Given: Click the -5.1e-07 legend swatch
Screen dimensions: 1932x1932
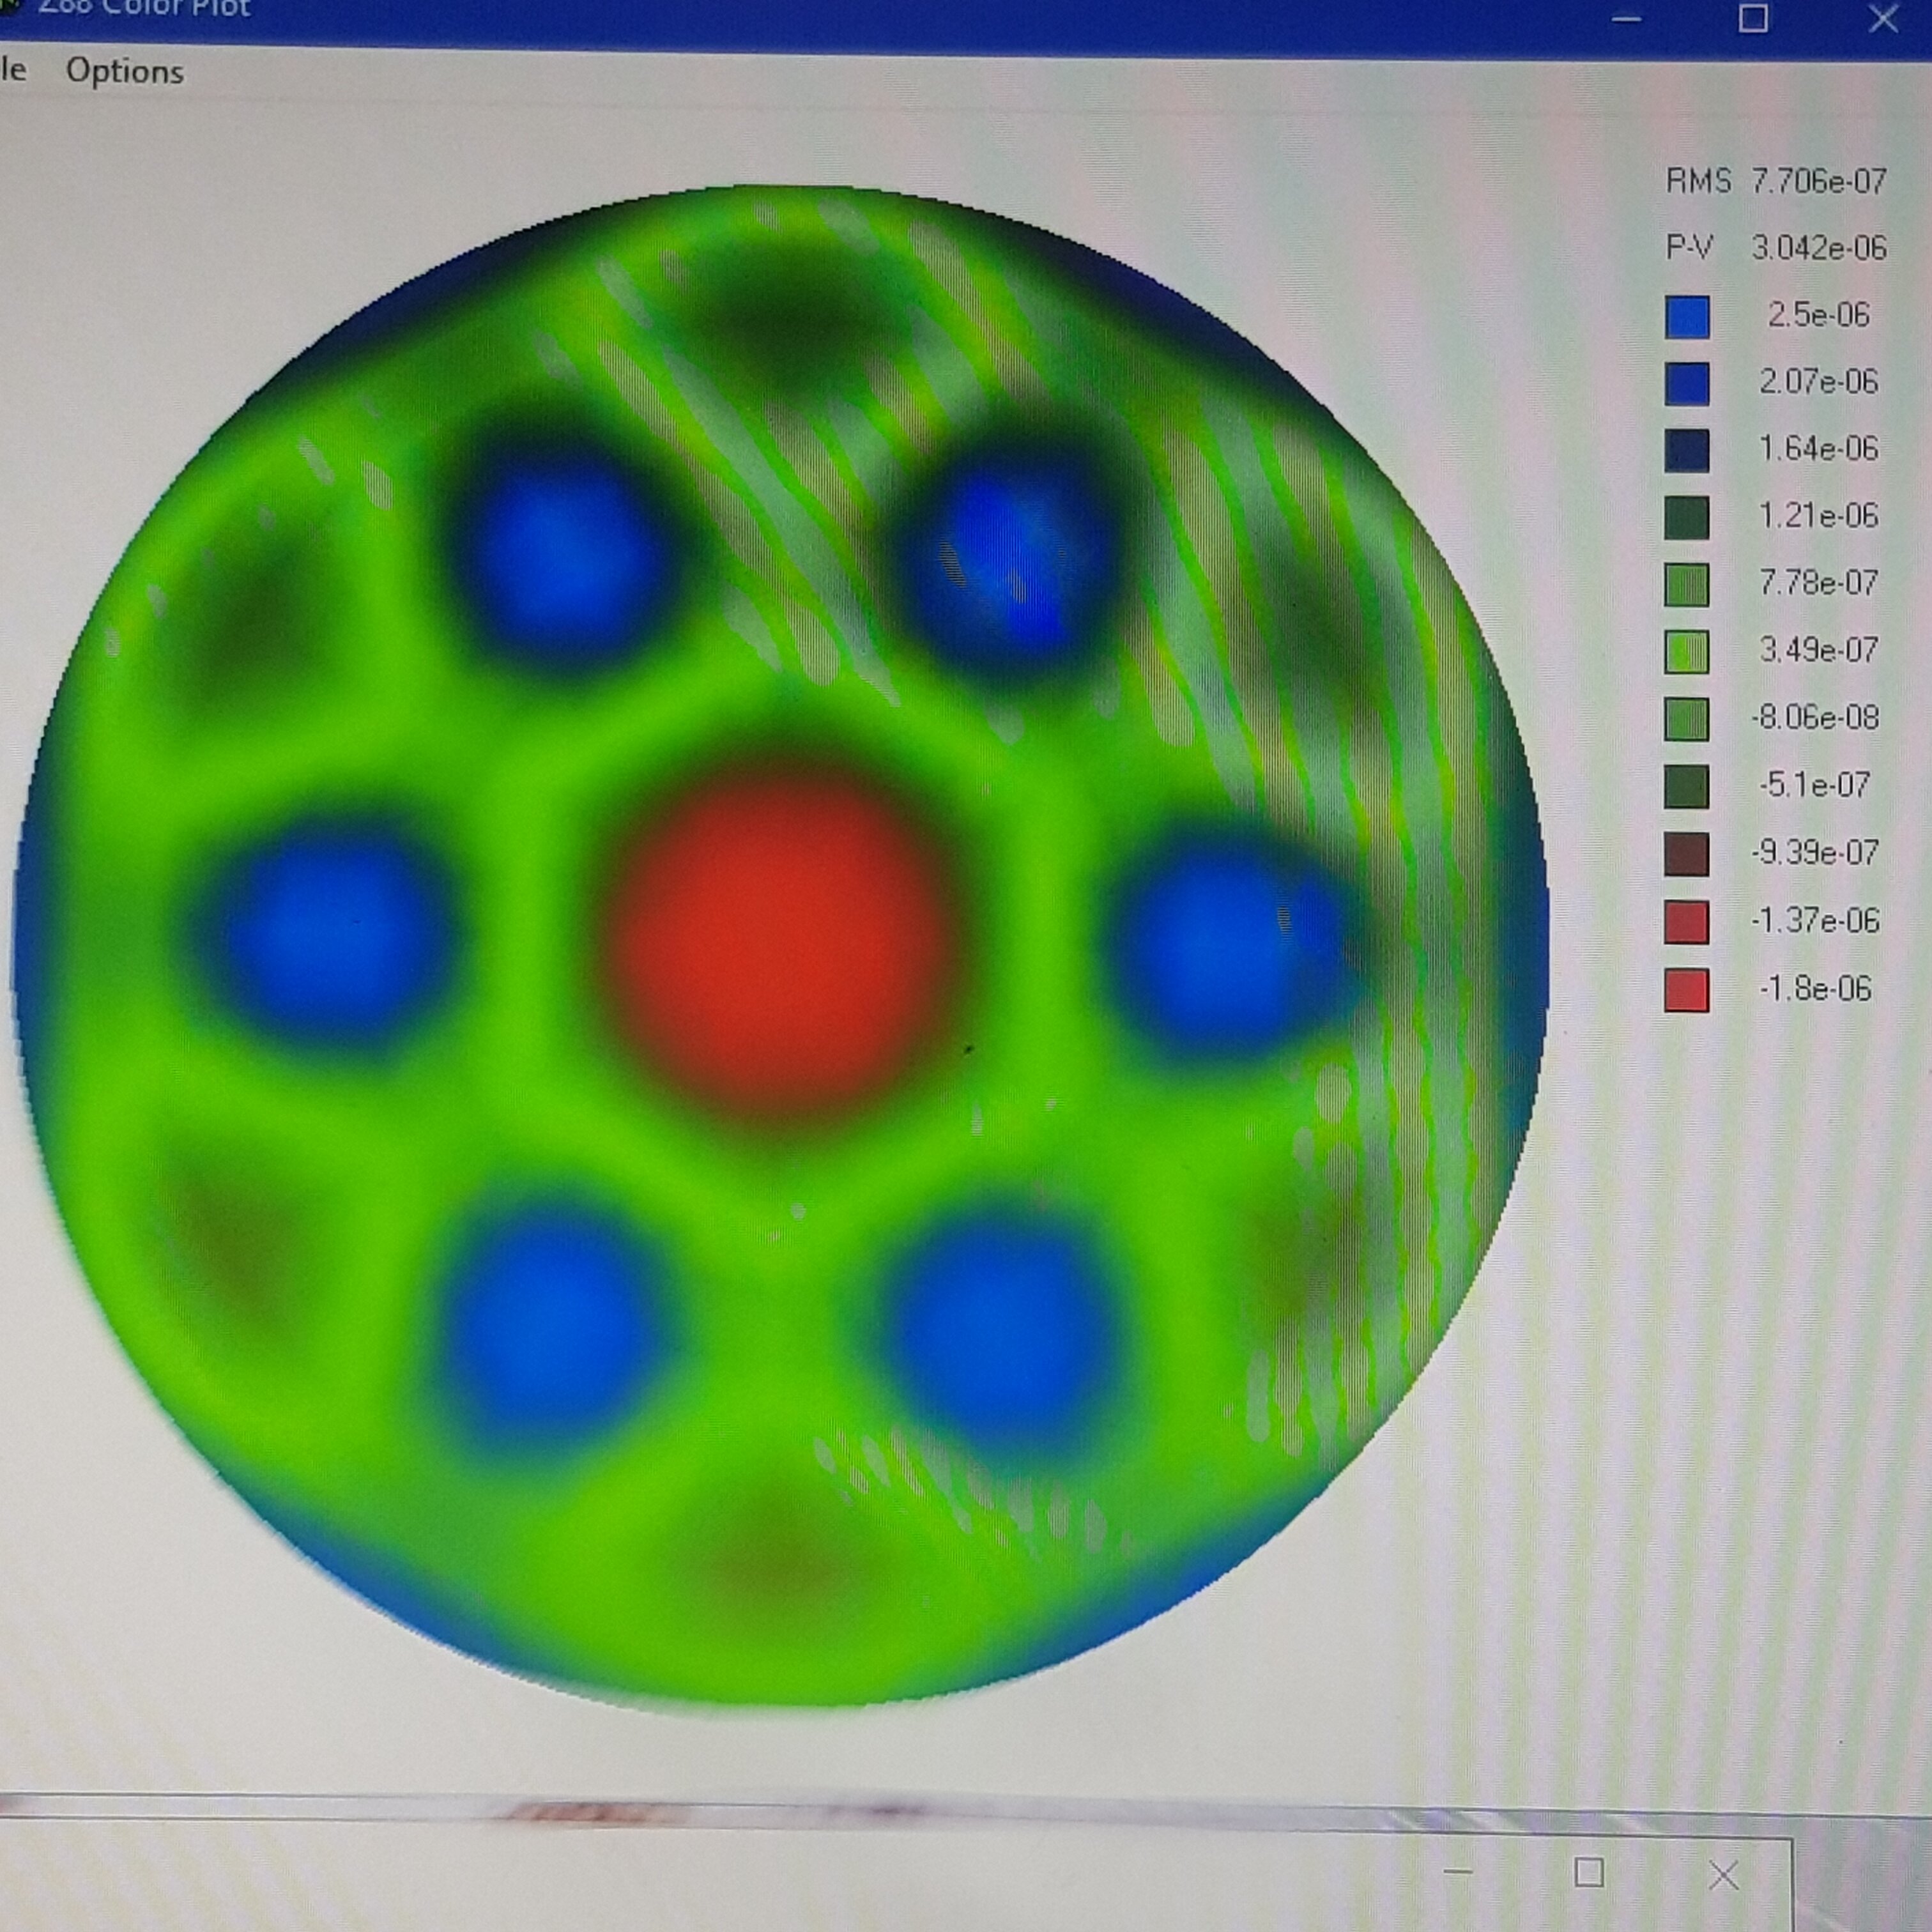Looking at the screenshot, I should [1687, 786].
